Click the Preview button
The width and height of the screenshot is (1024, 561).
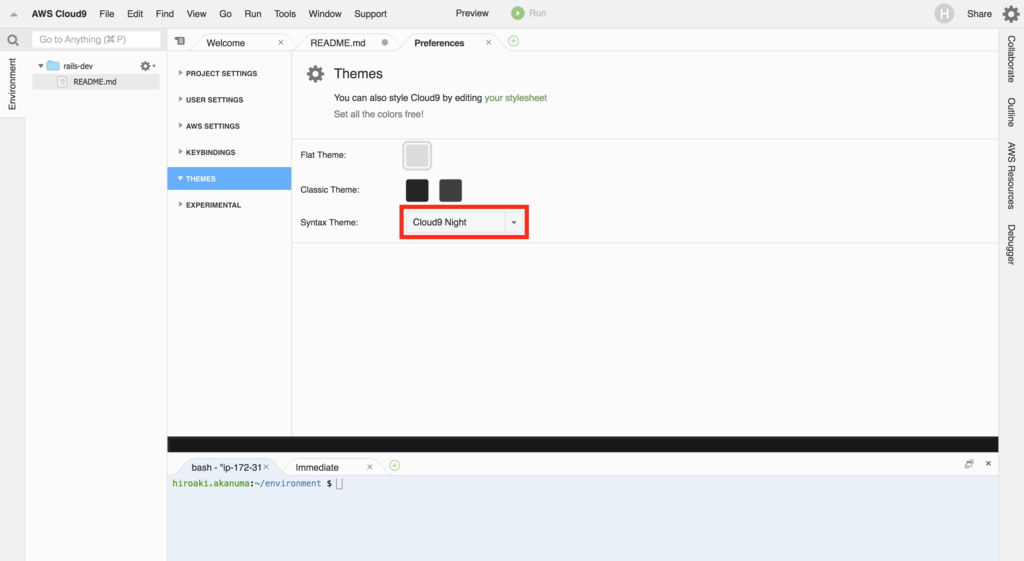472,13
